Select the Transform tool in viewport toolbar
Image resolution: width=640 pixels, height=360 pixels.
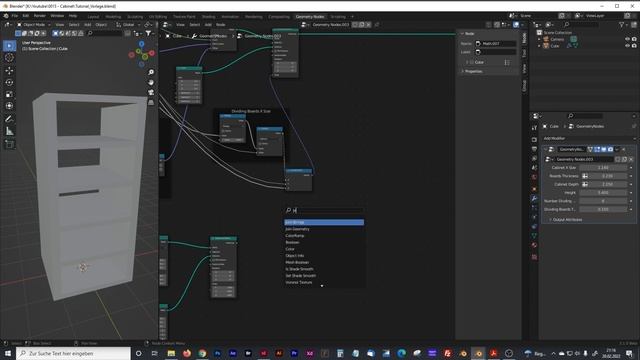tap(9, 106)
